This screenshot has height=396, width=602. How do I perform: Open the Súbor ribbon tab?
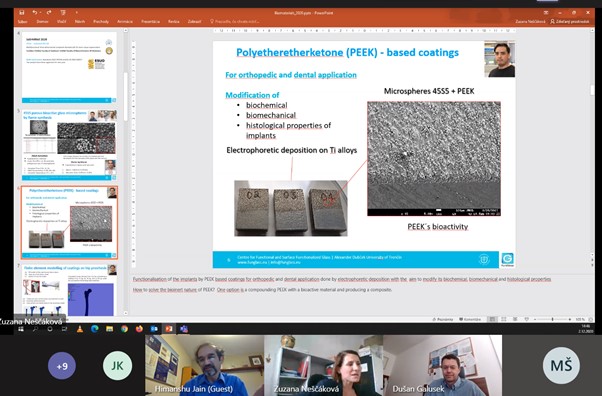pyautogui.click(x=23, y=22)
